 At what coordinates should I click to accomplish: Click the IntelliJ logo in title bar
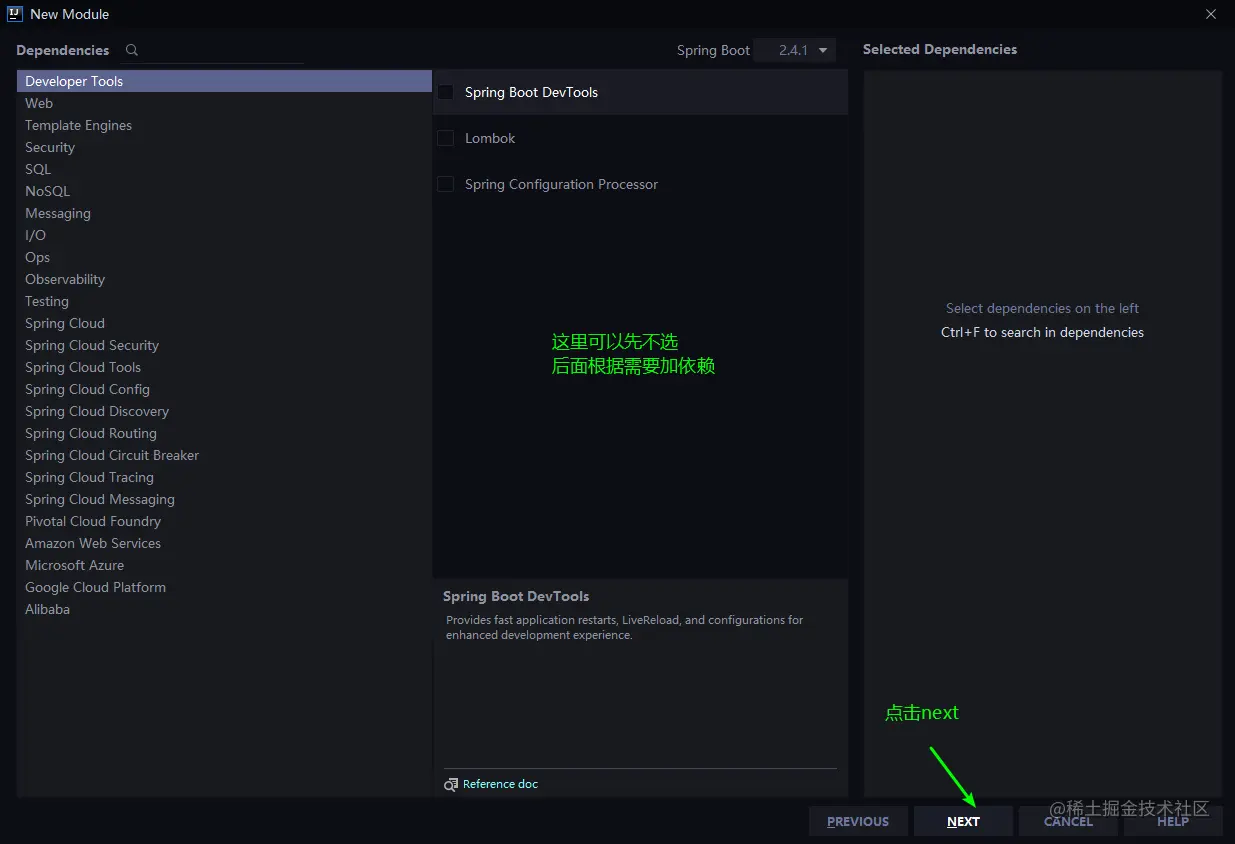15,14
